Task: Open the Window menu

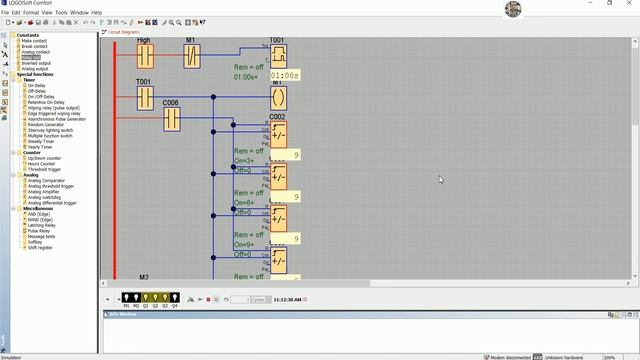Action: 79,13
